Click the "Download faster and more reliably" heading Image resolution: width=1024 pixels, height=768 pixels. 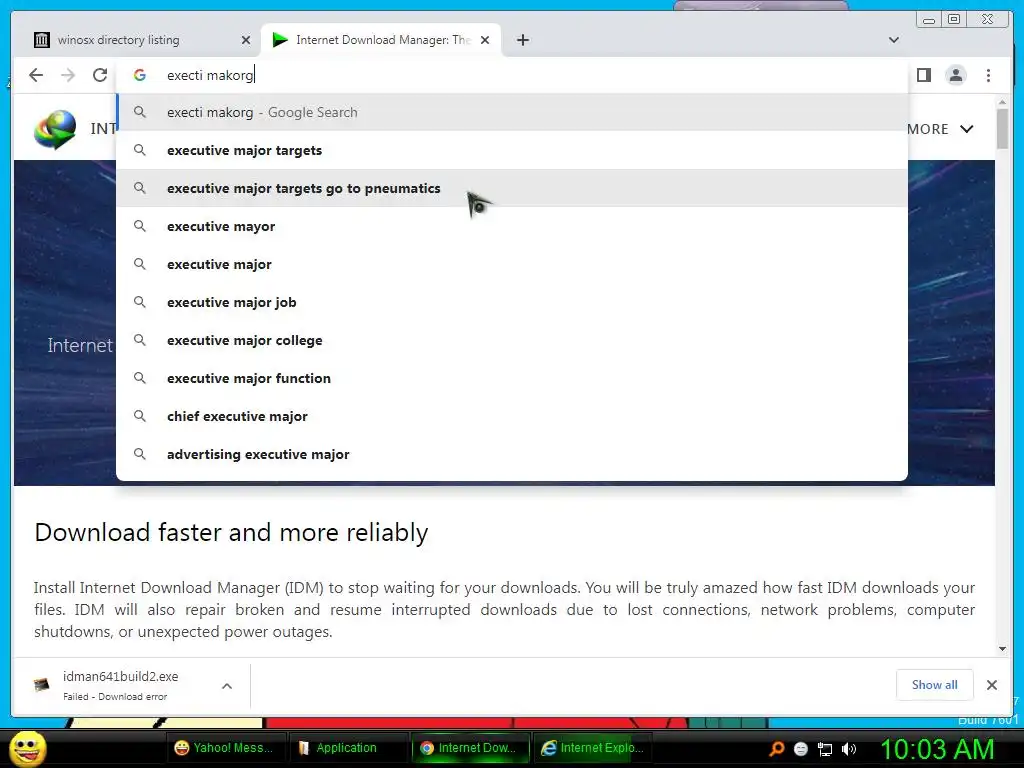[x=231, y=532]
